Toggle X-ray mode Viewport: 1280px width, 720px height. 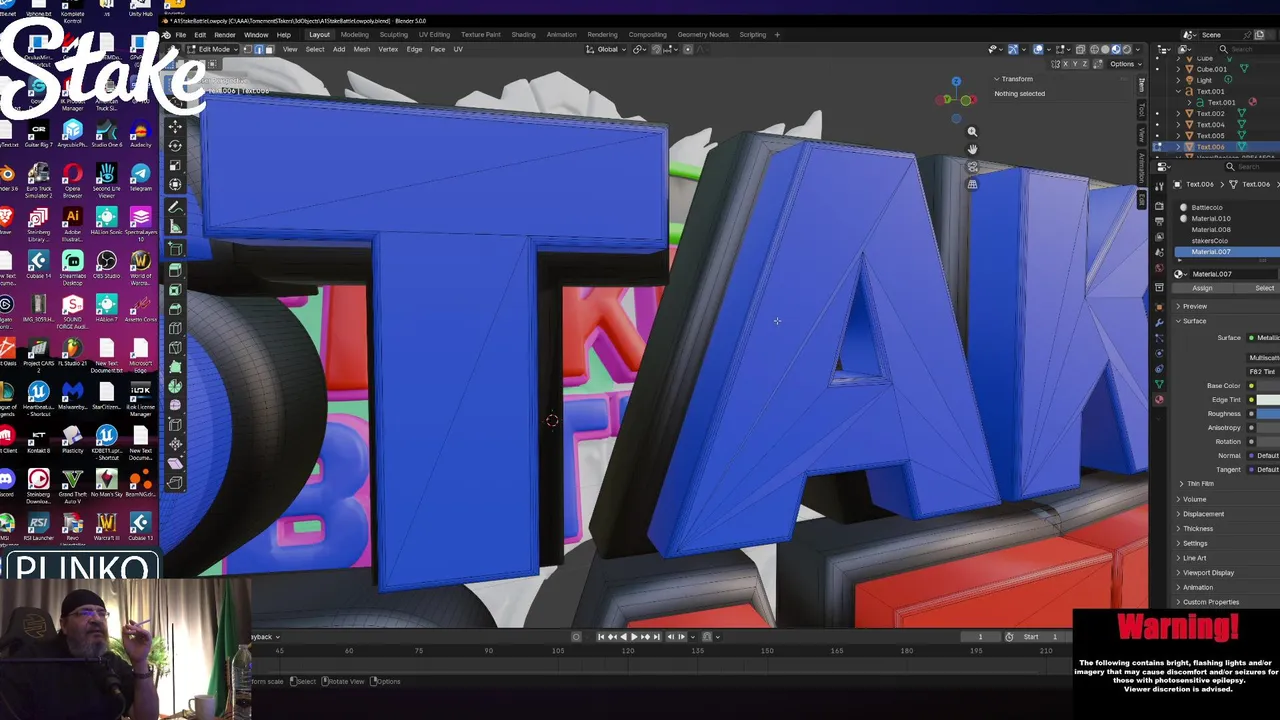1078,49
